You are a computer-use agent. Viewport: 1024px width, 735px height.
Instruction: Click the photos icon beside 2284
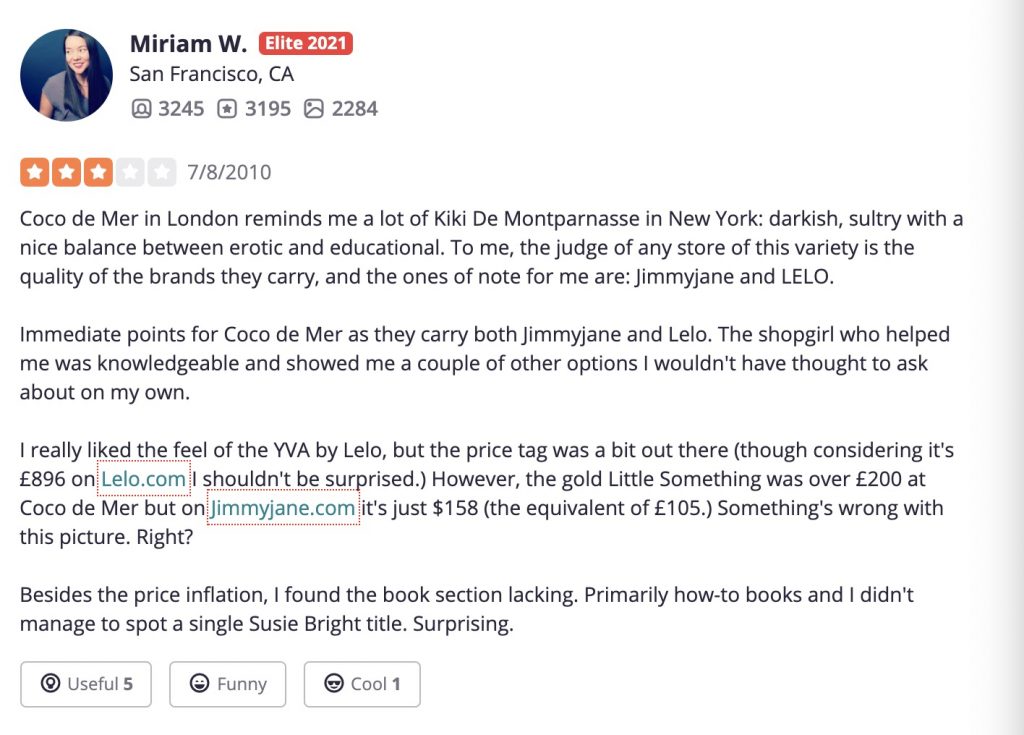pos(313,108)
